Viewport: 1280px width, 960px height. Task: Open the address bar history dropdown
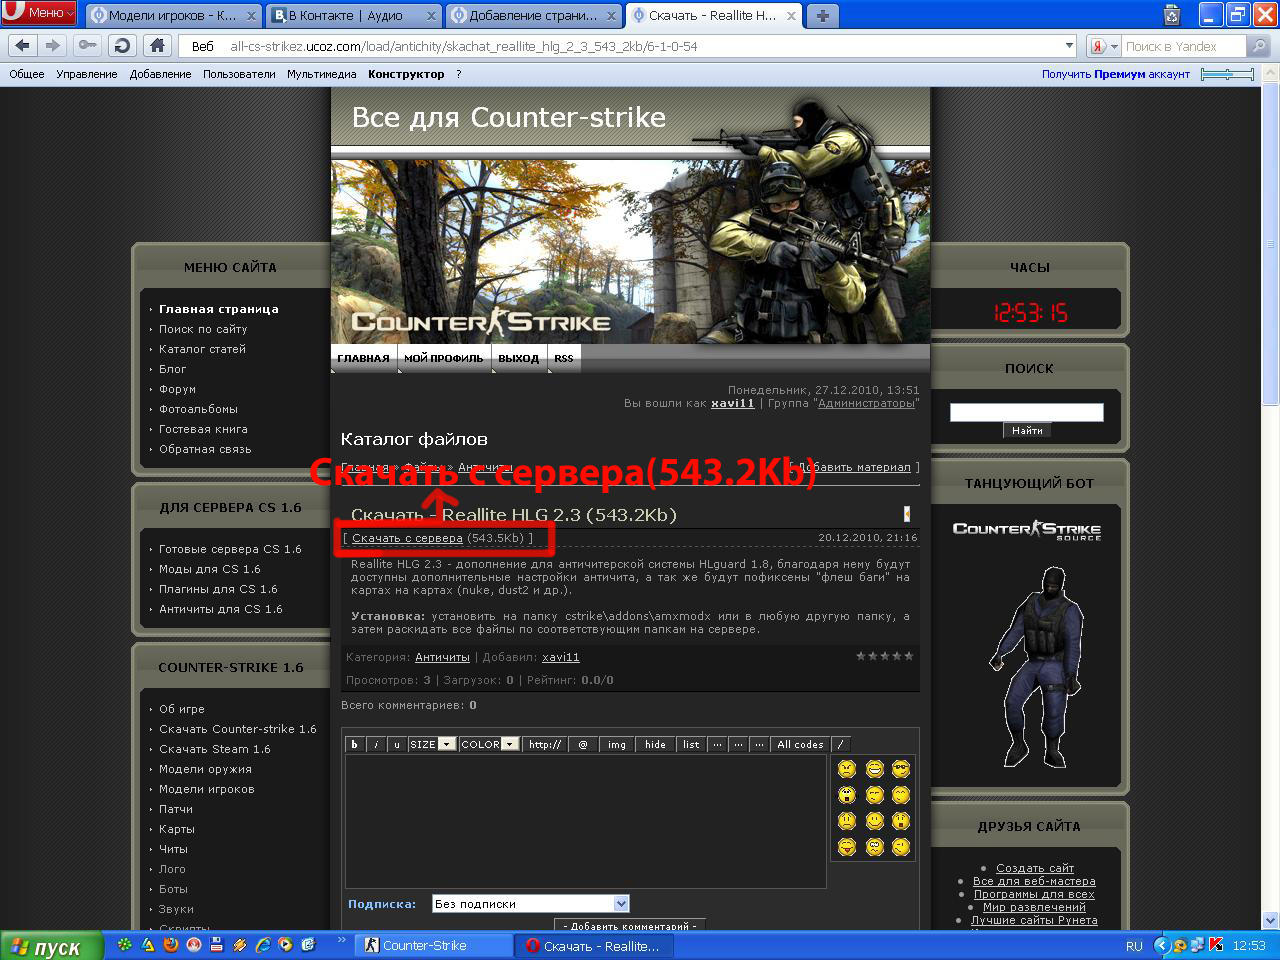(x=1069, y=46)
